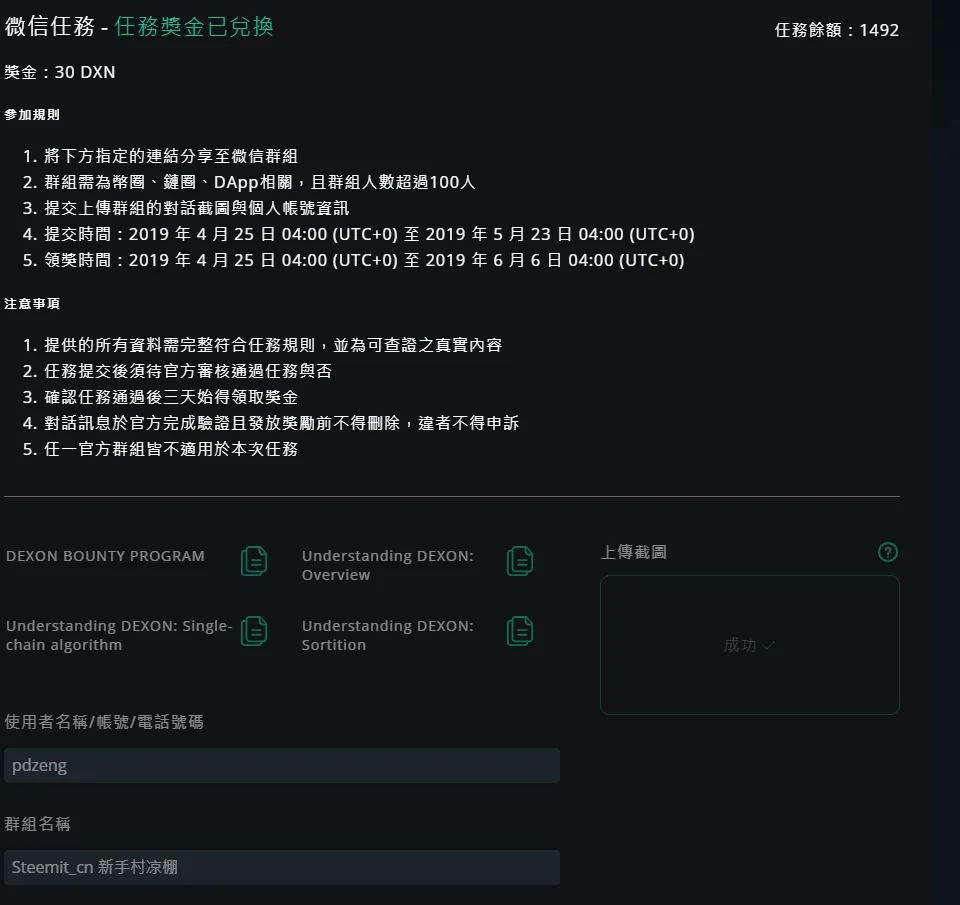960x905 pixels.
Task: Click the DEXON BOUNTY PROGRAM title
Action: pos(105,556)
